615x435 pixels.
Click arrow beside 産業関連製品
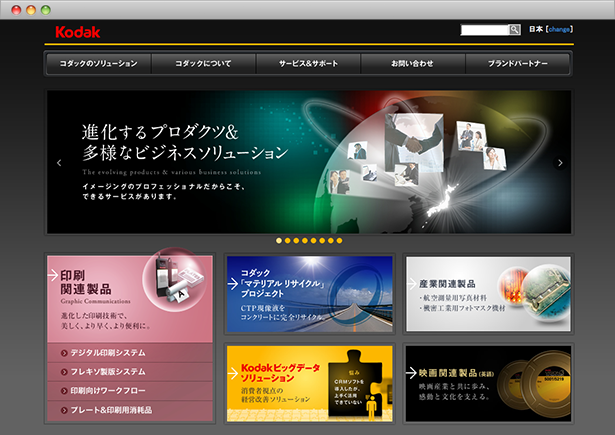[x=412, y=284]
